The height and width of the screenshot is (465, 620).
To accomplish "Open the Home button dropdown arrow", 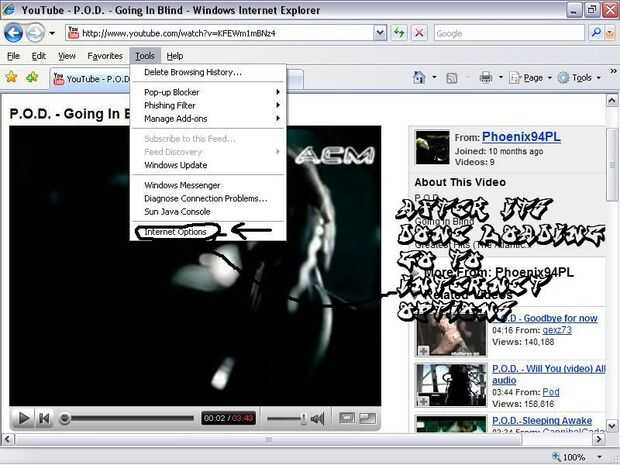I will (434, 77).
